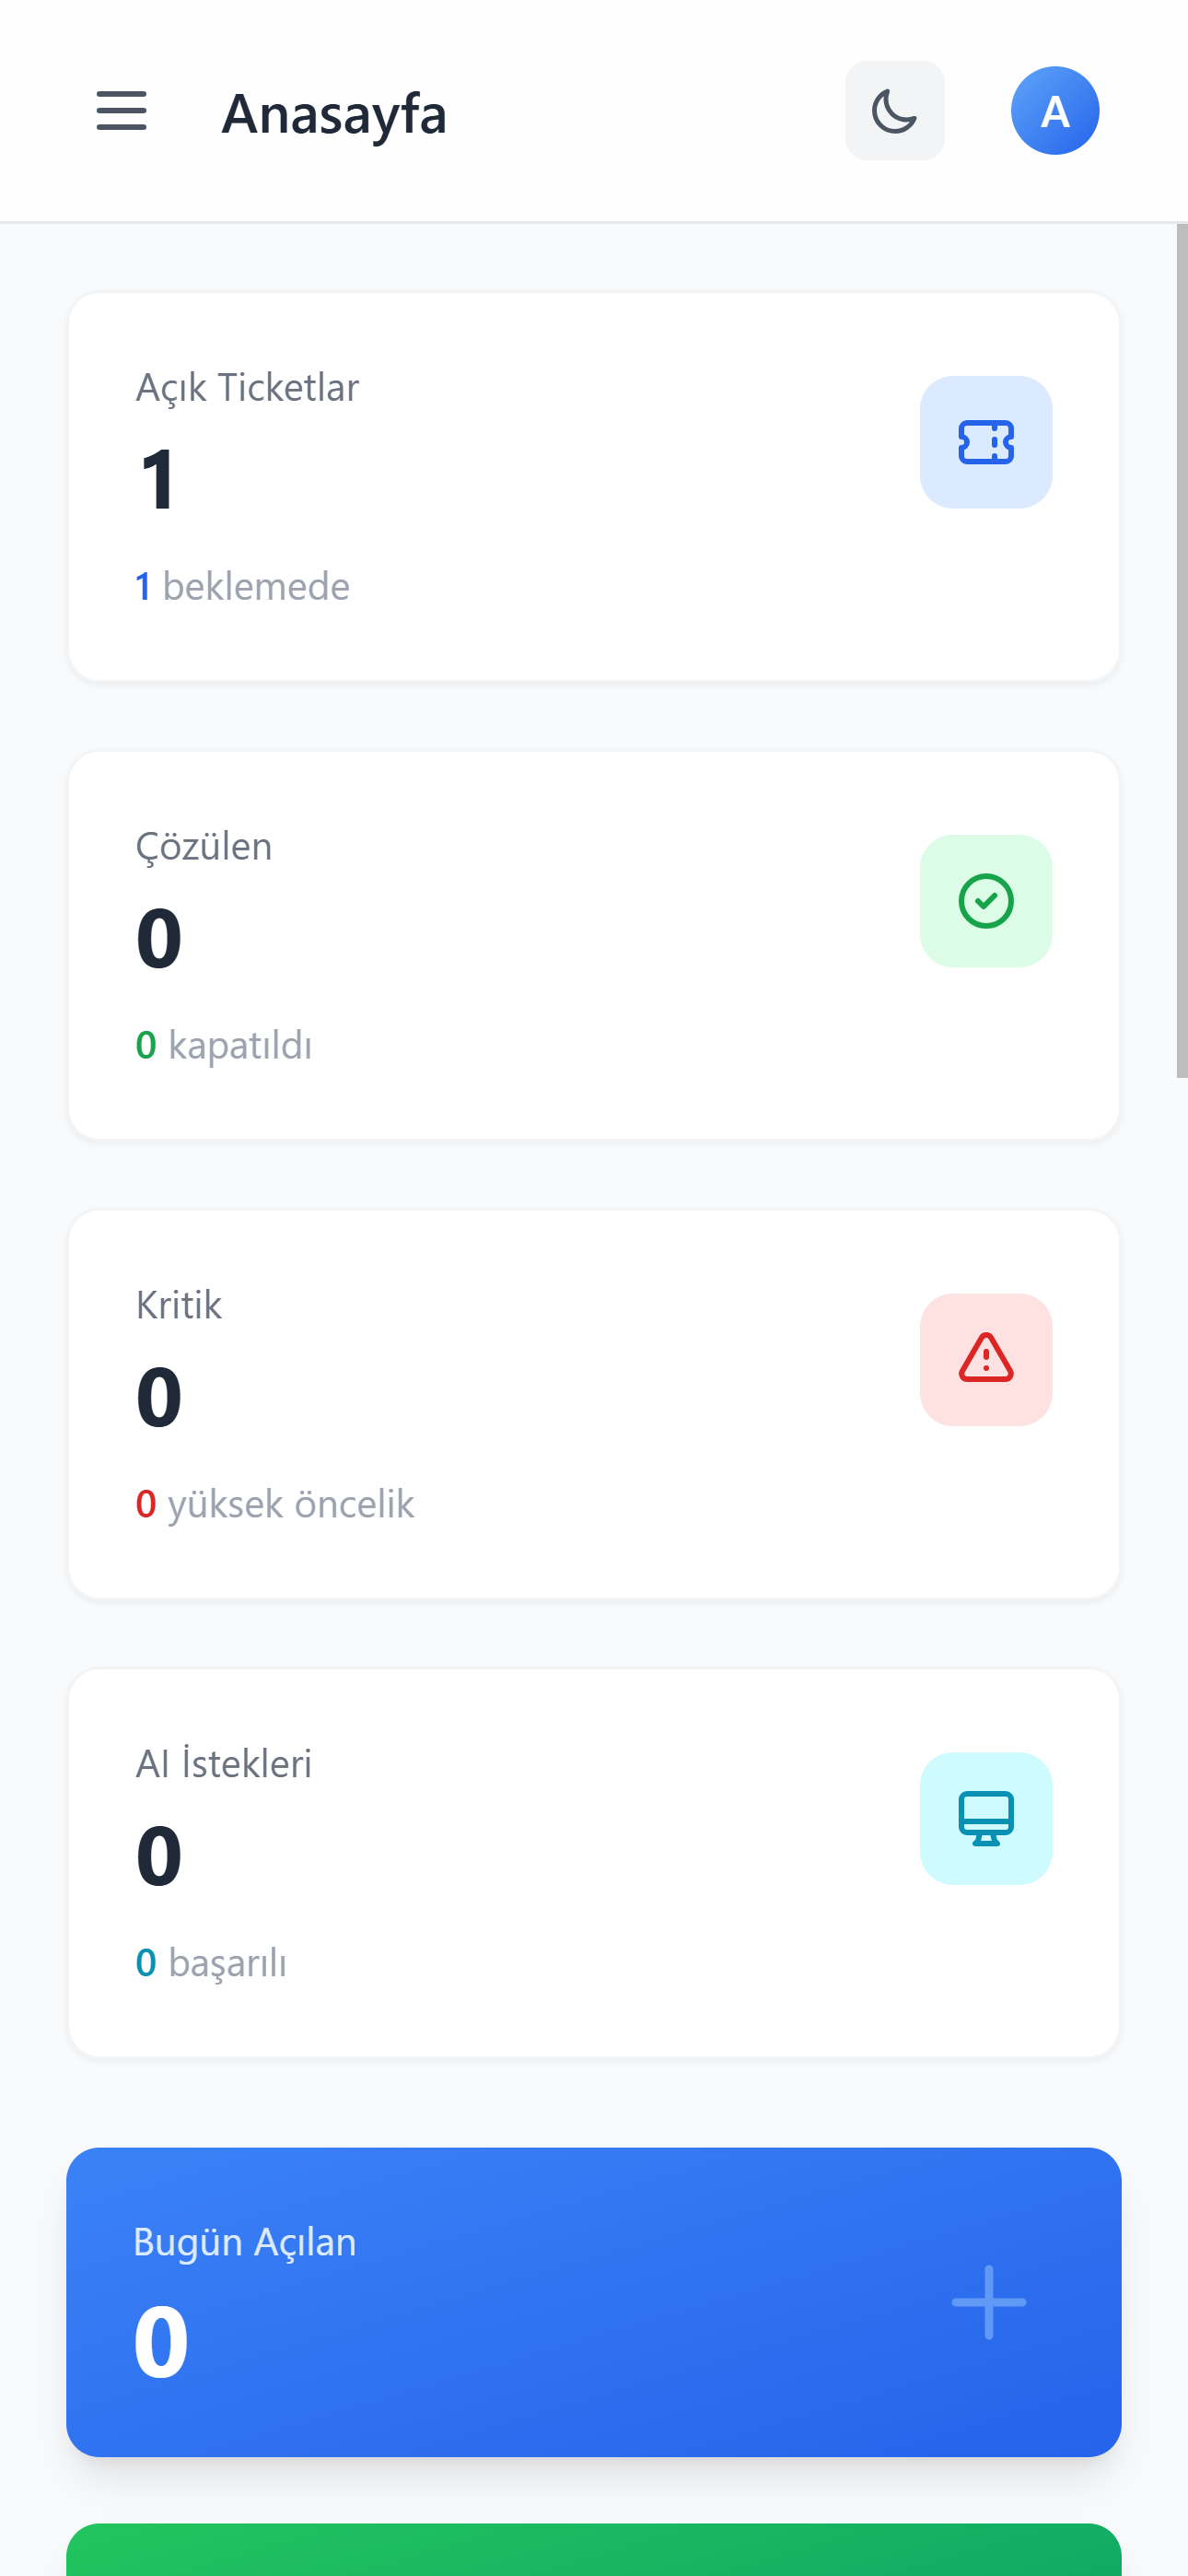This screenshot has height=2576, width=1188.
Task: Open the account menu from the avatar
Action: 1055,110
